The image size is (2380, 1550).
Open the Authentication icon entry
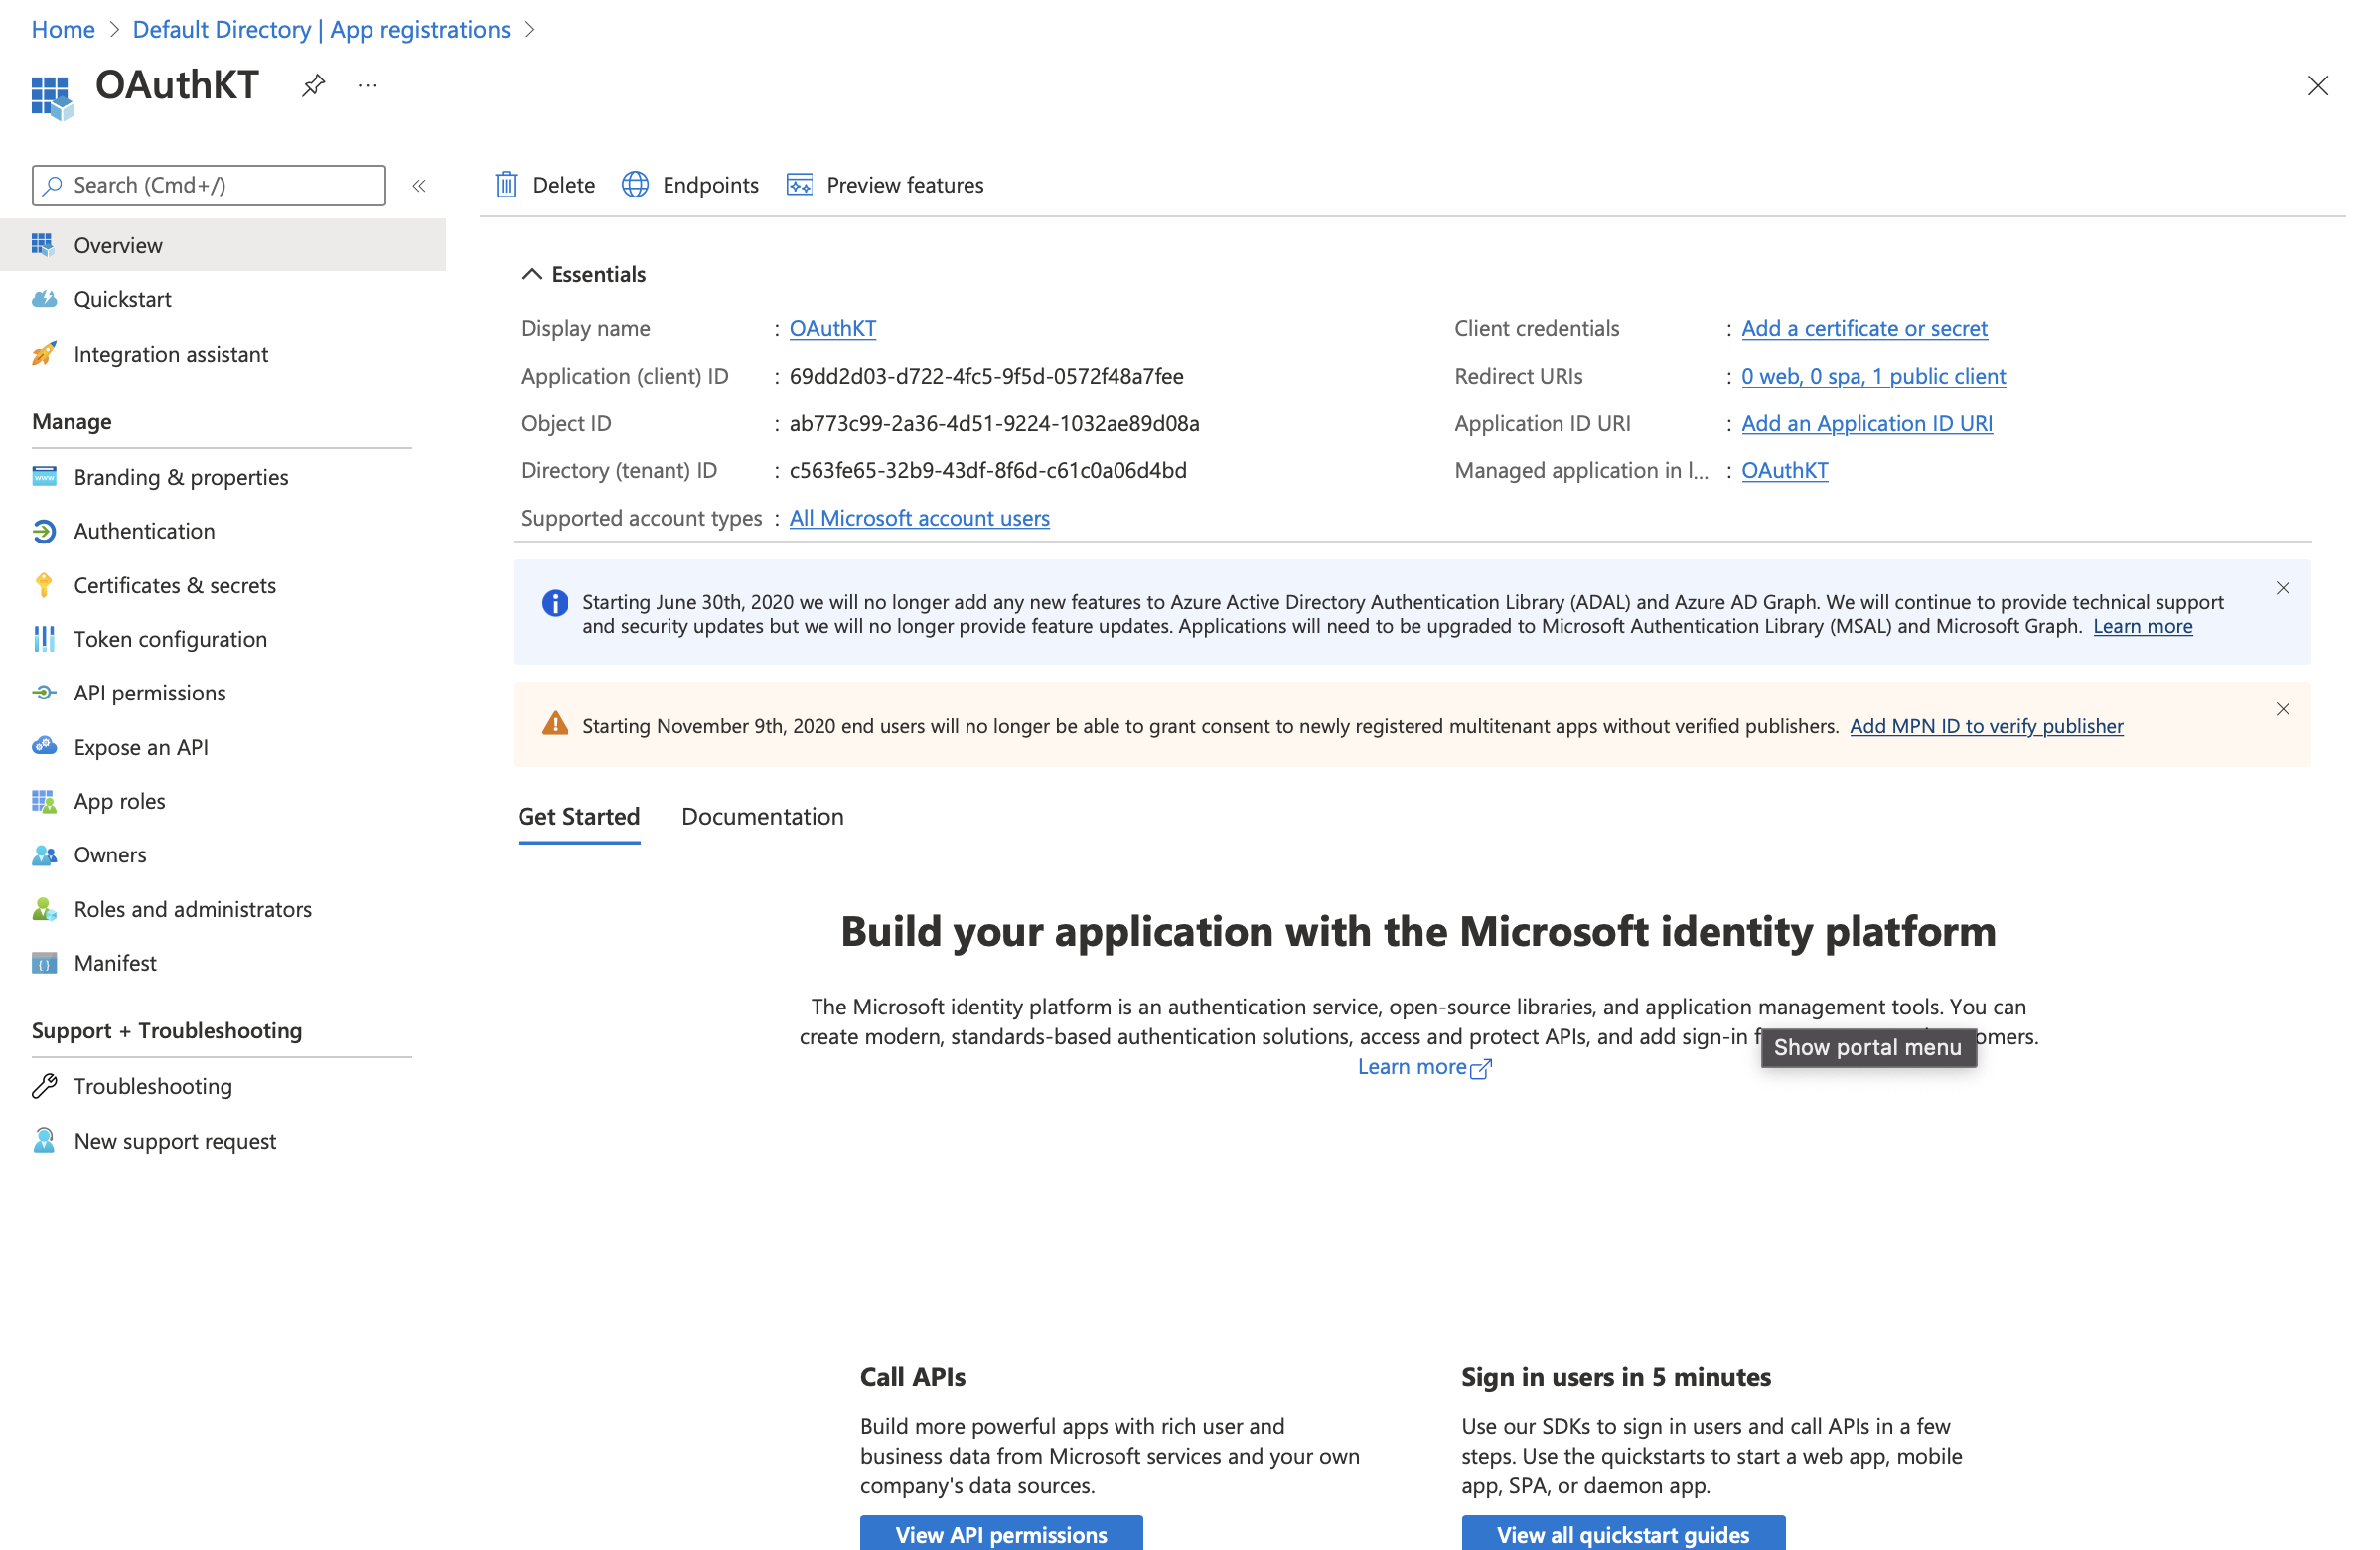click(x=44, y=531)
